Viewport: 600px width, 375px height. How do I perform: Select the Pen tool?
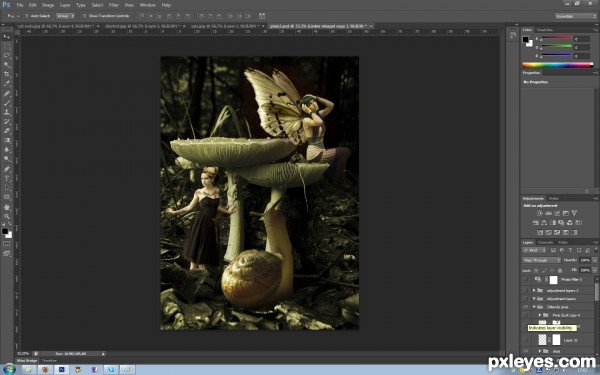click(x=7, y=169)
